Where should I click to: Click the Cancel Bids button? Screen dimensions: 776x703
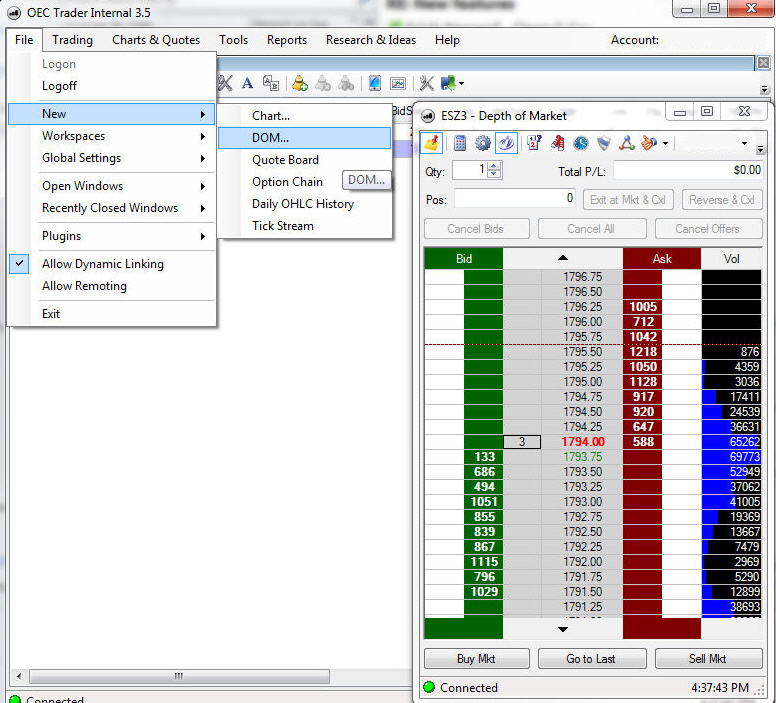pyautogui.click(x=477, y=229)
